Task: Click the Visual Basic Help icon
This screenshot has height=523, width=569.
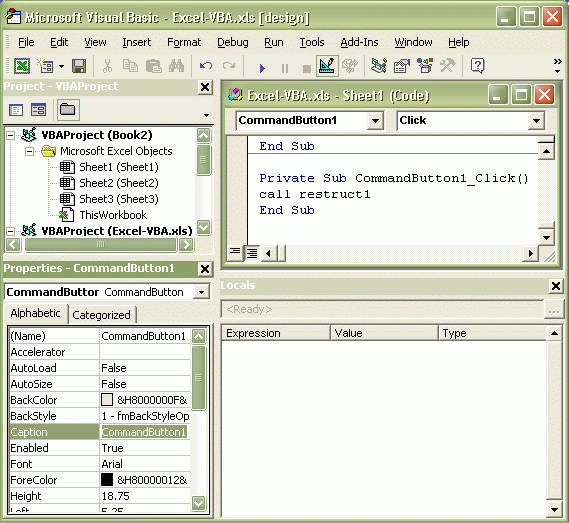Action: tap(478, 66)
